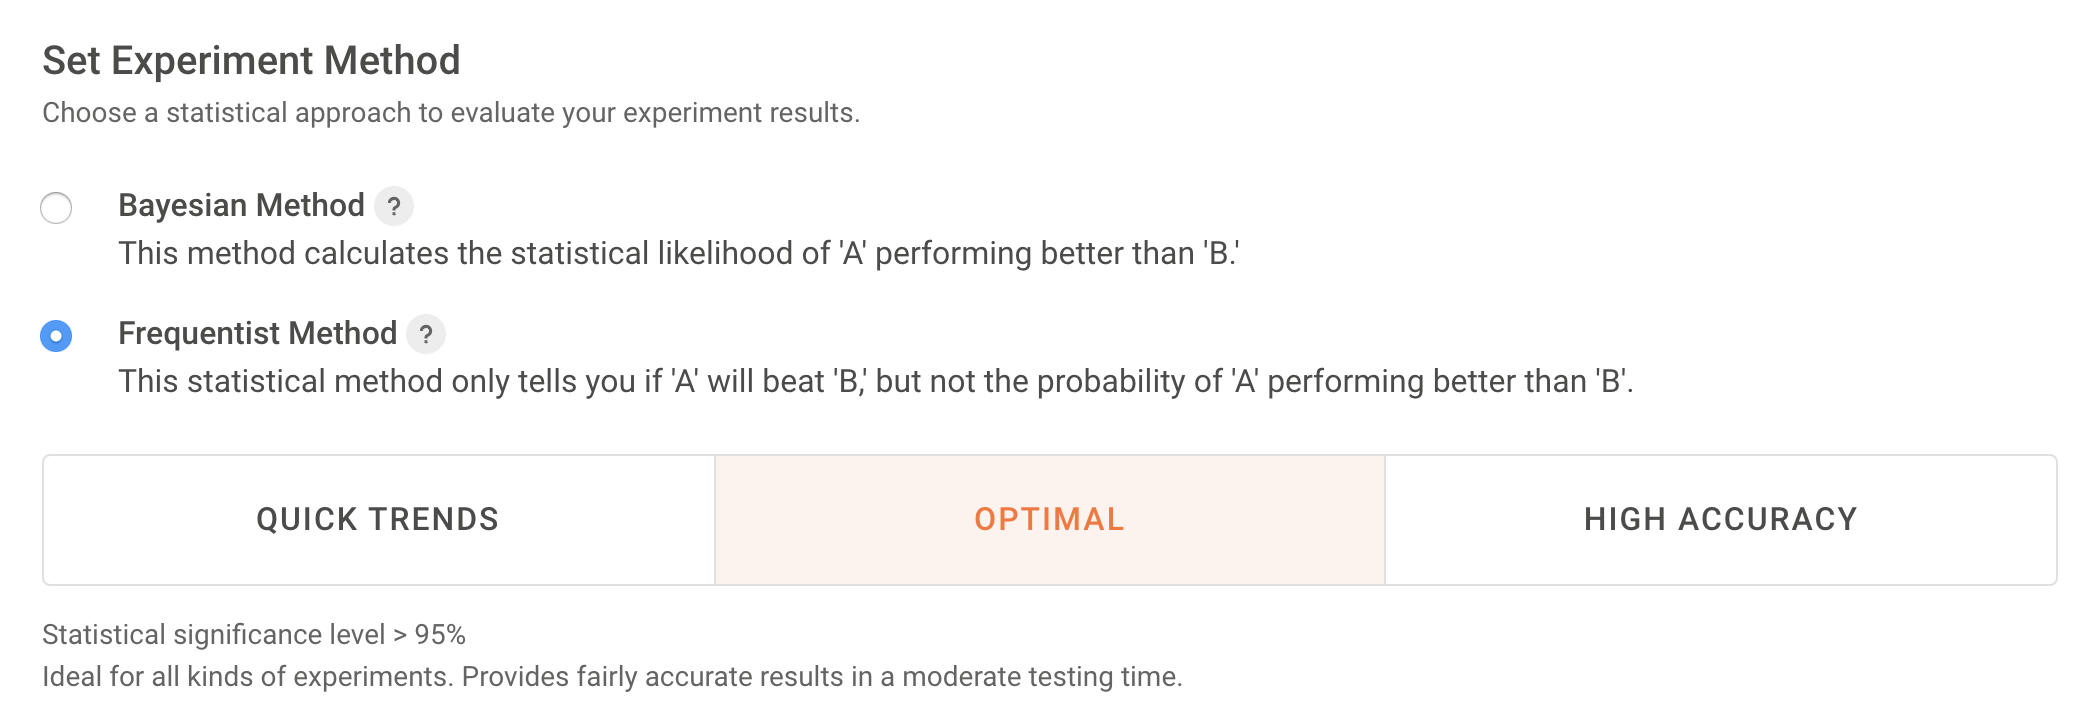Open the question mark tooltip beside Bayesian Method
Screen dimensions: 2100x718
[392, 208]
